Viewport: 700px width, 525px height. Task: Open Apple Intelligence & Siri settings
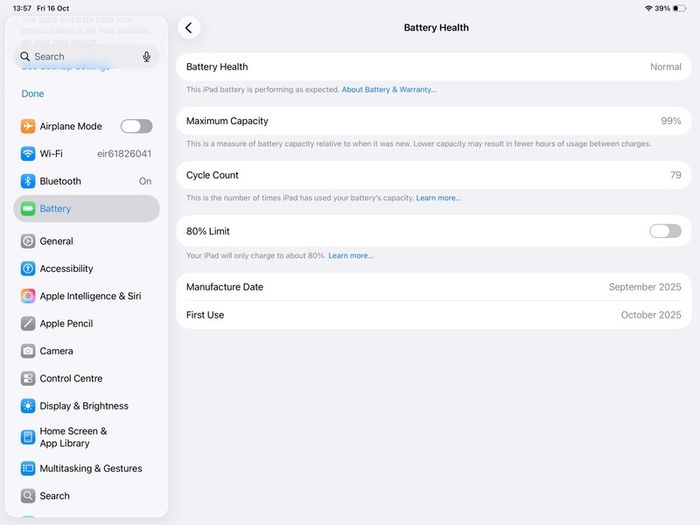(x=86, y=296)
